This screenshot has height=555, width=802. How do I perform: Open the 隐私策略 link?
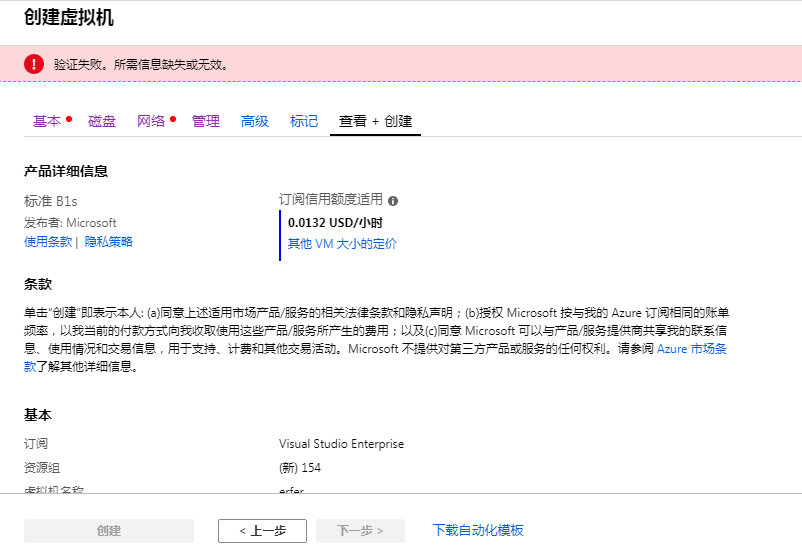(x=108, y=241)
